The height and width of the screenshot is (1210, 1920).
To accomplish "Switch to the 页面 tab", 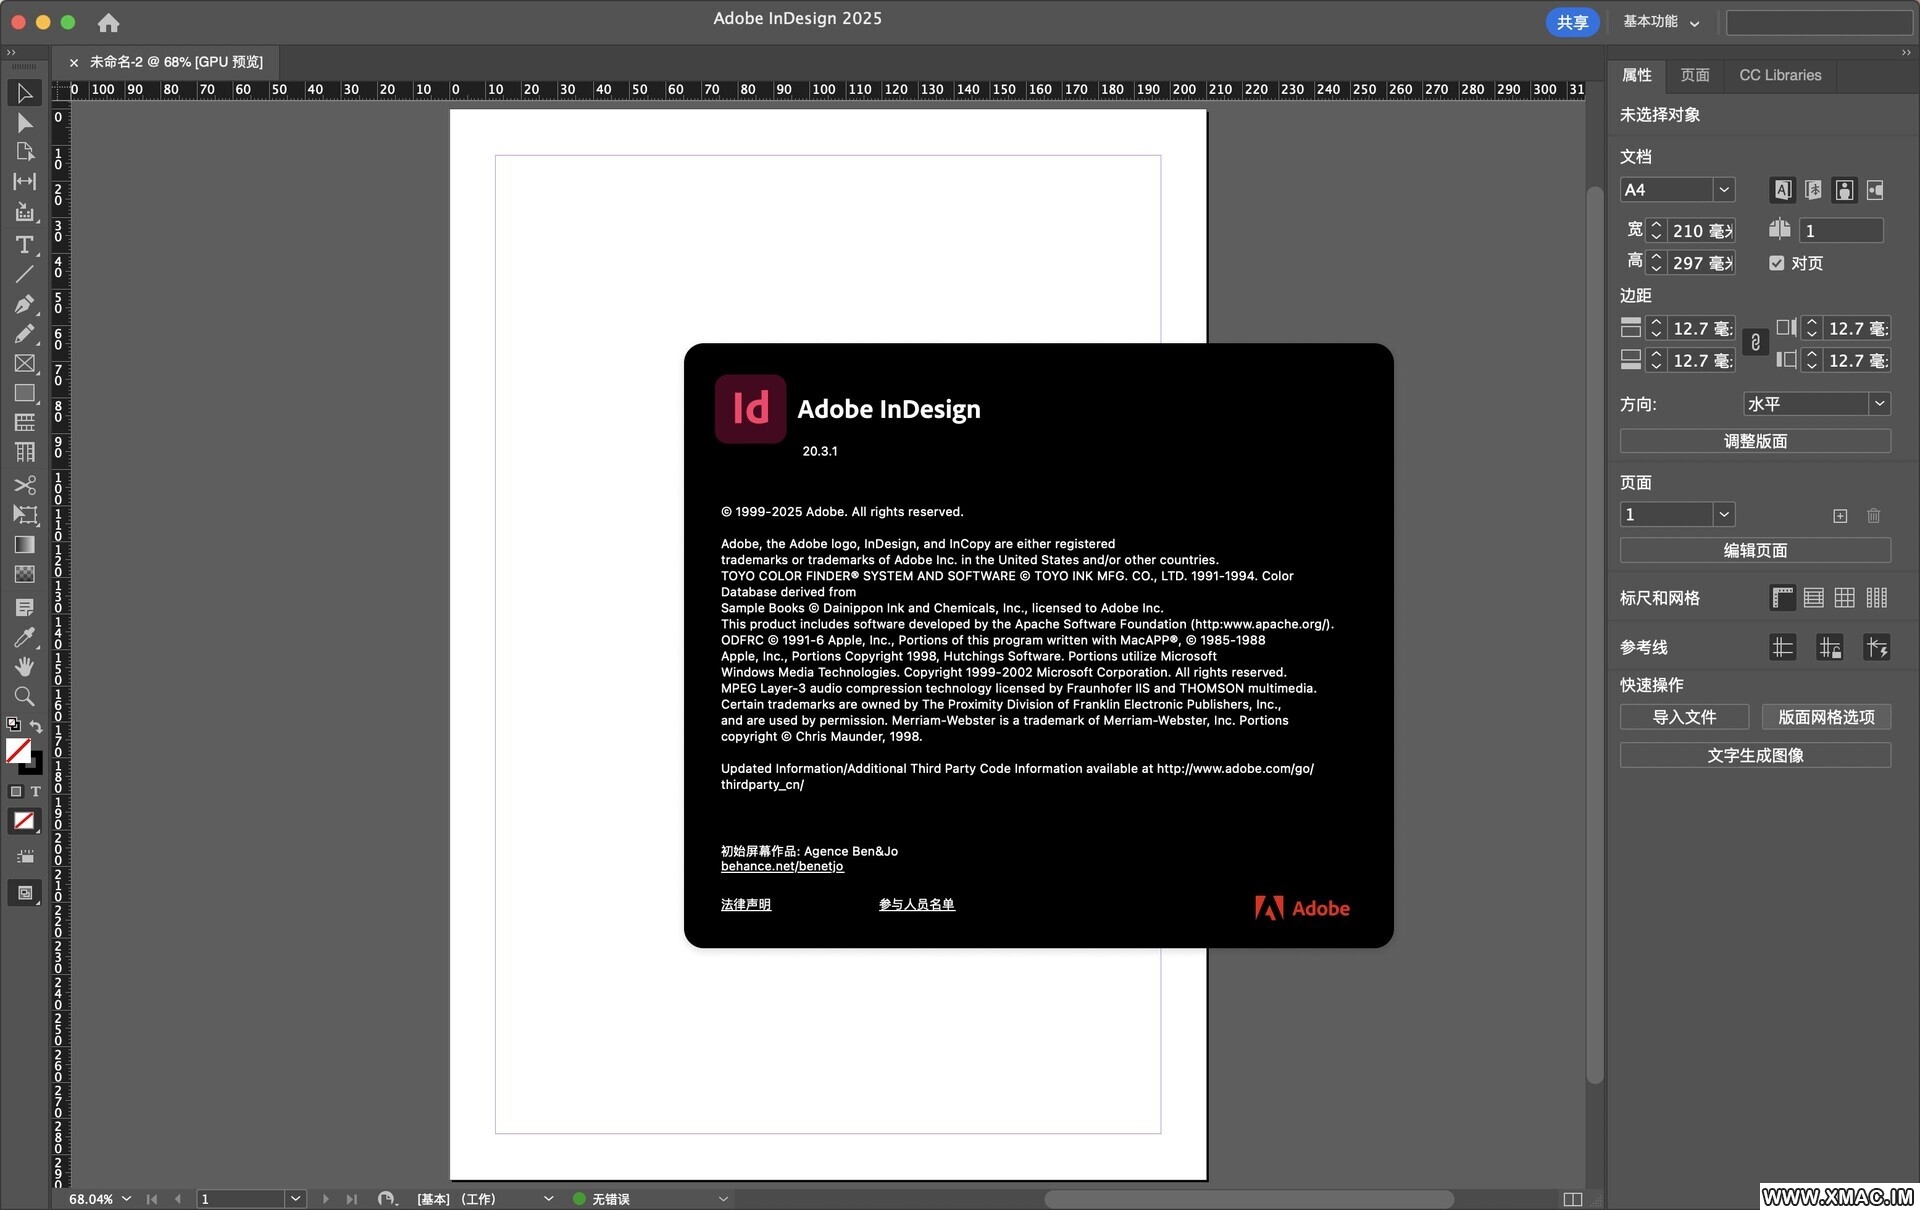I will point(1695,75).
